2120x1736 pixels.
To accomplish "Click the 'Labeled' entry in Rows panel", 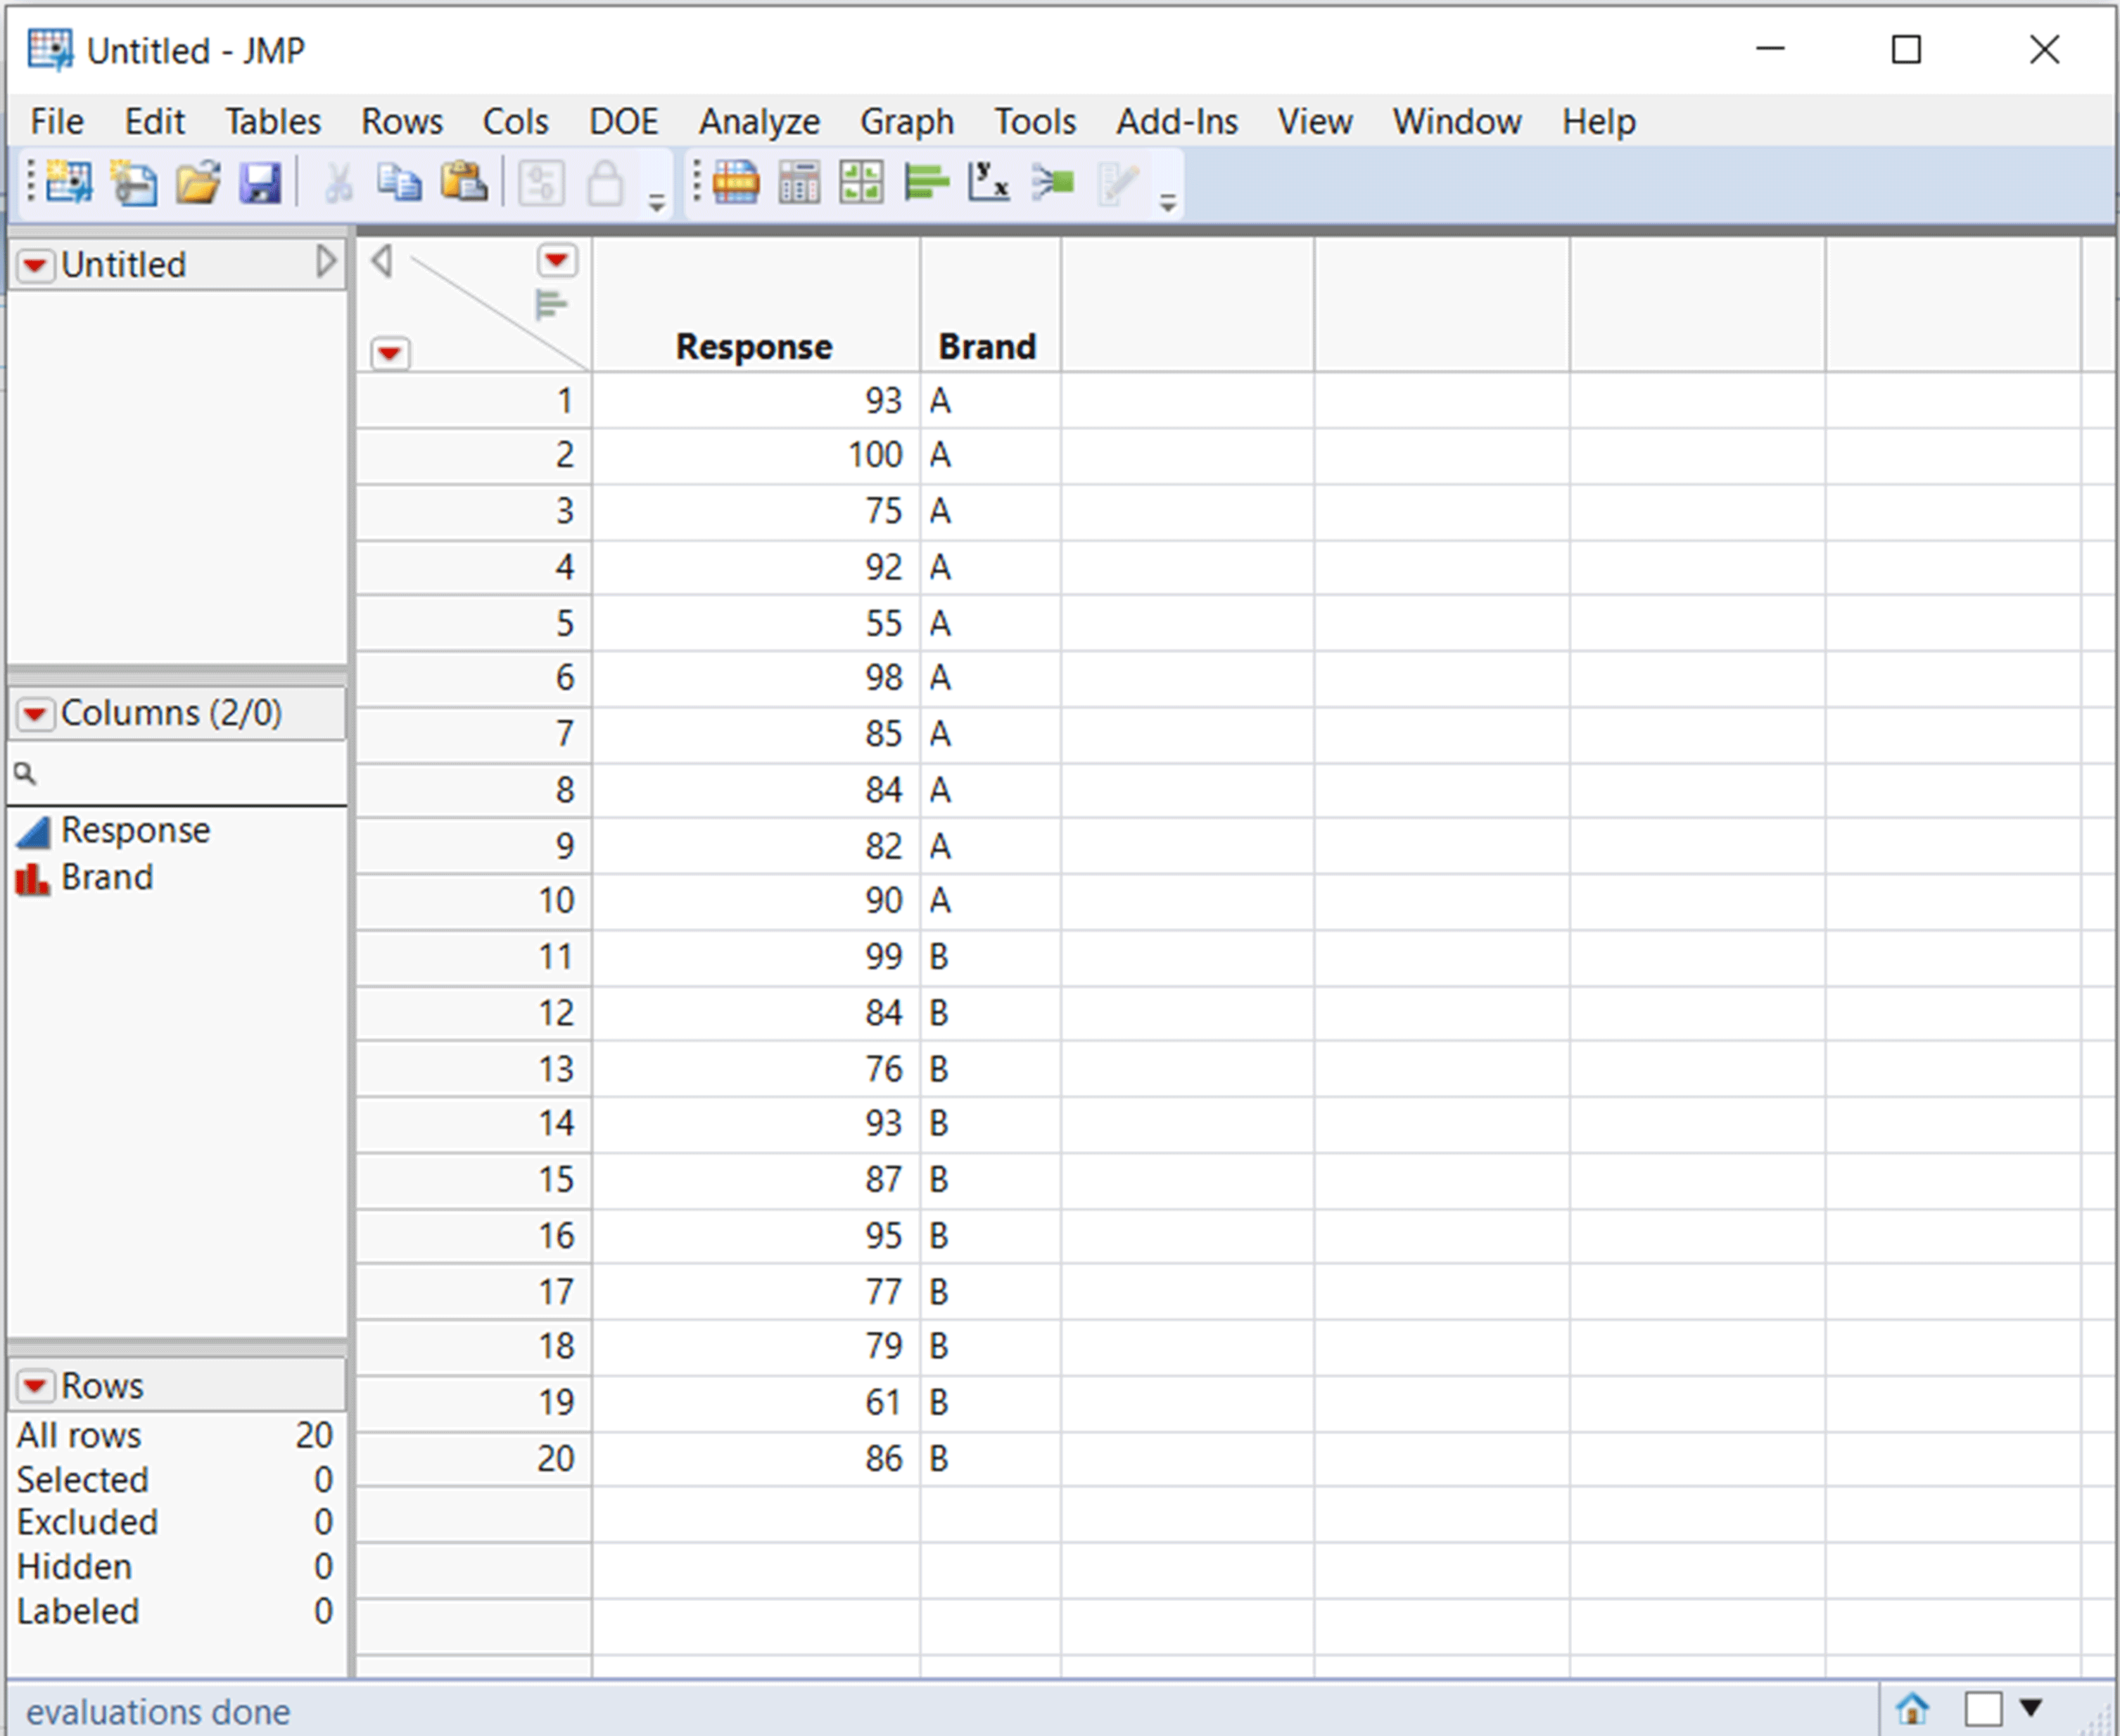I will tap(78, 1612).
